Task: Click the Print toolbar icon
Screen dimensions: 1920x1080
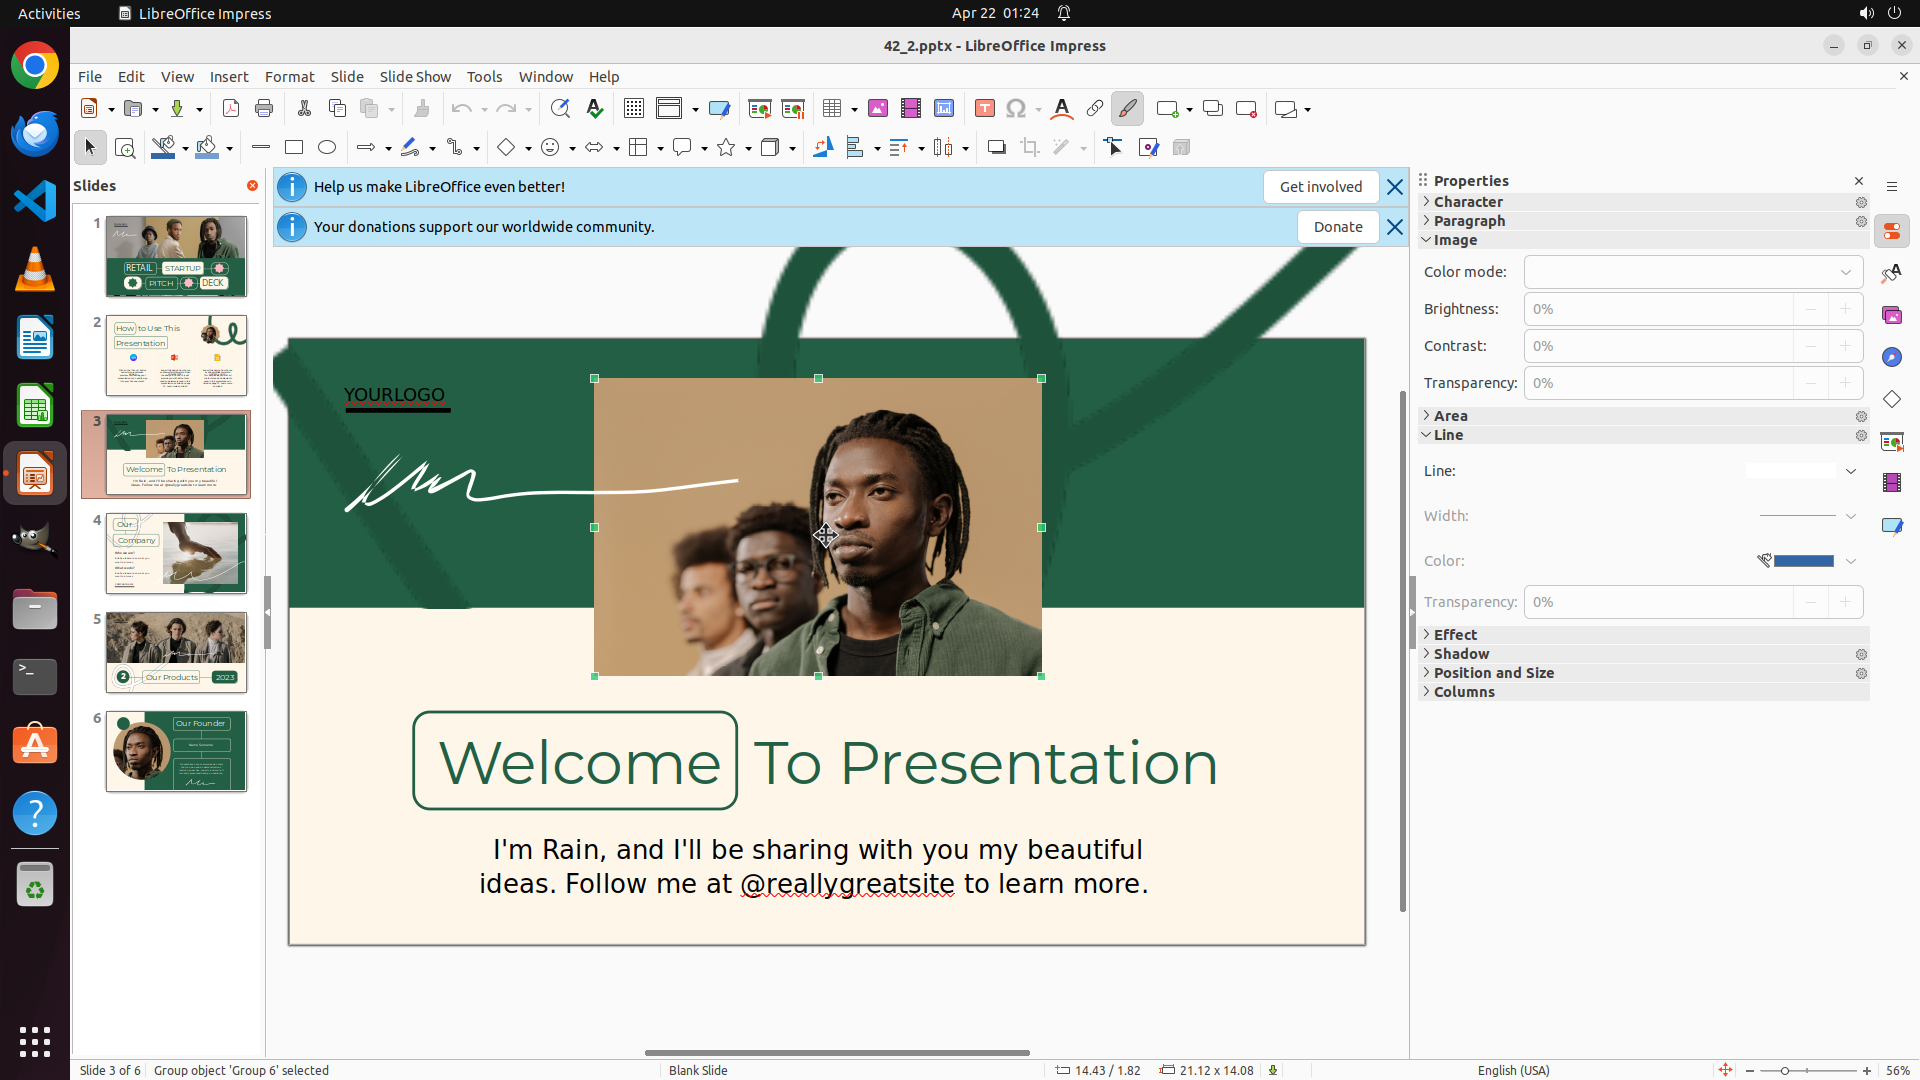Action: (264, 109)
